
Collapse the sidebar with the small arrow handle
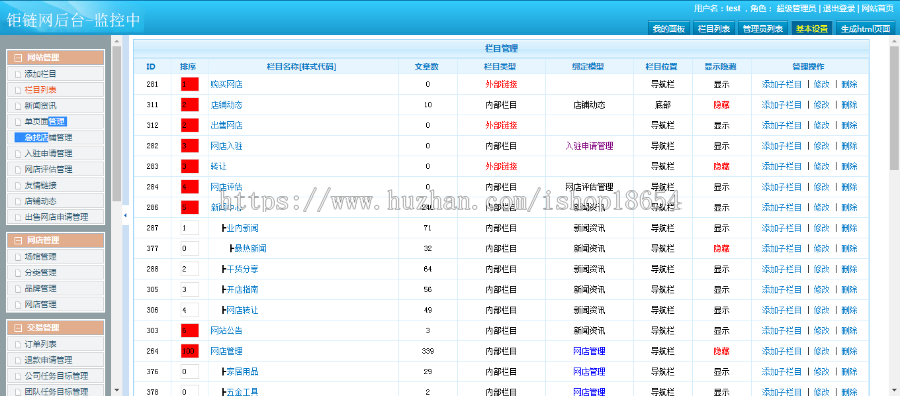126,215
